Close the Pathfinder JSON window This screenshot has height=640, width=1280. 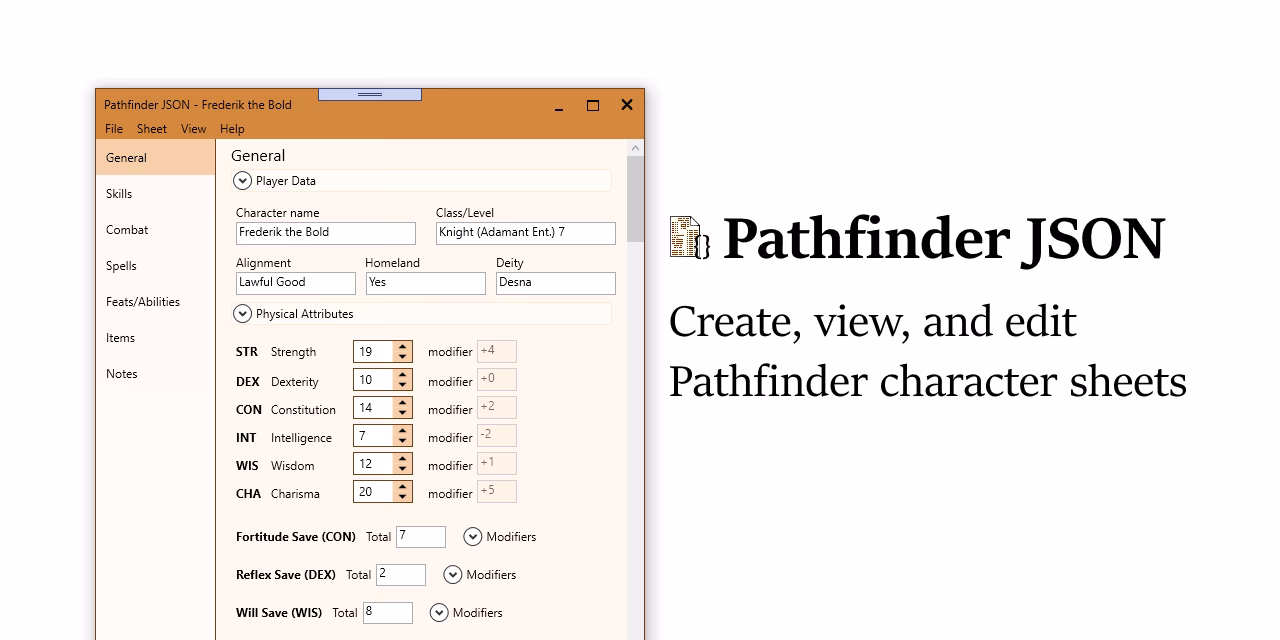[627, 105]
